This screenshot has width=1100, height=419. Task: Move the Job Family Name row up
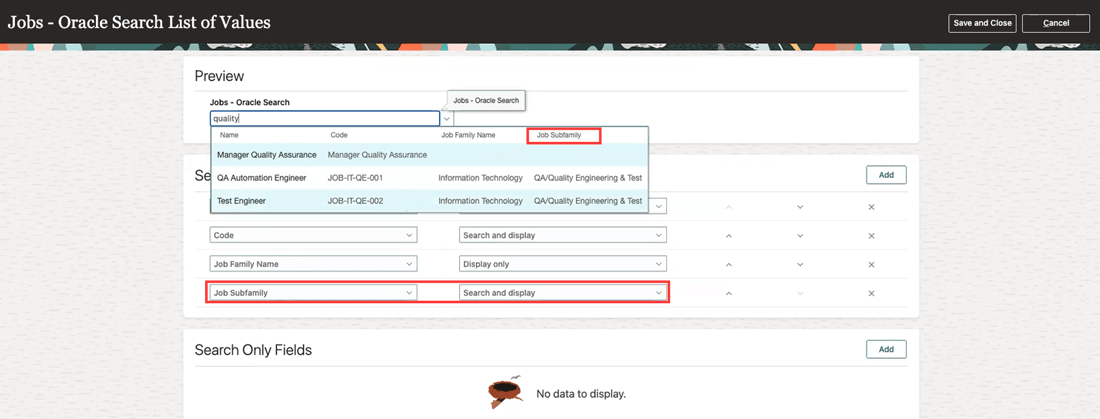coord(729,265)
